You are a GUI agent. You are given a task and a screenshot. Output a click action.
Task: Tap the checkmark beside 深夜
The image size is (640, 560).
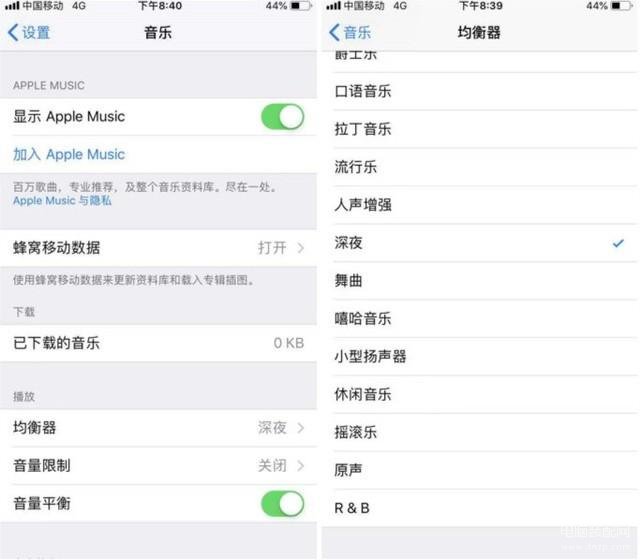click(x=618, y=243)
